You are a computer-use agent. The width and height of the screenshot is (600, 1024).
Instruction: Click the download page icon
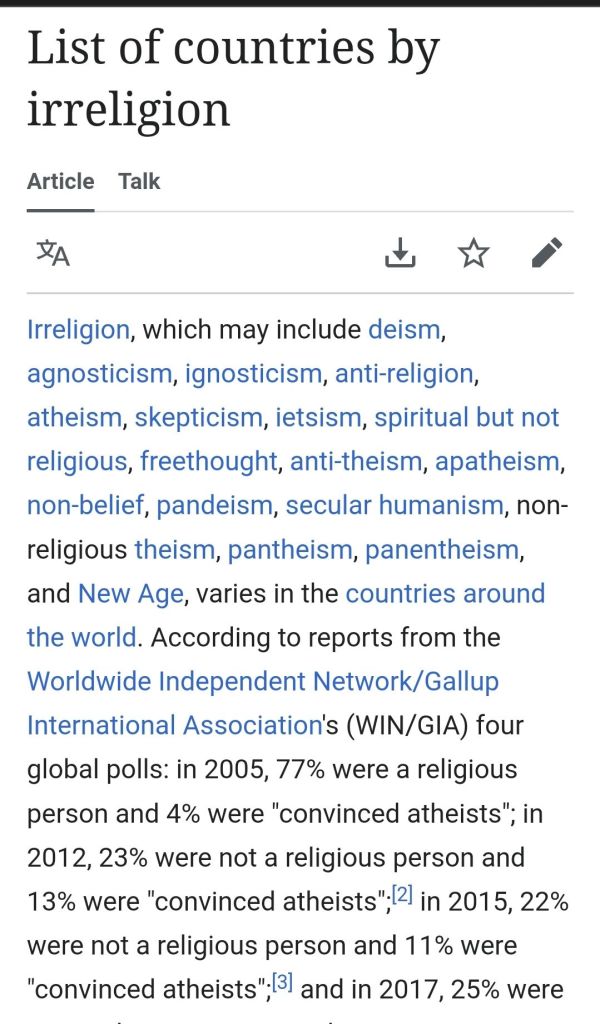[x=400, y=253]
